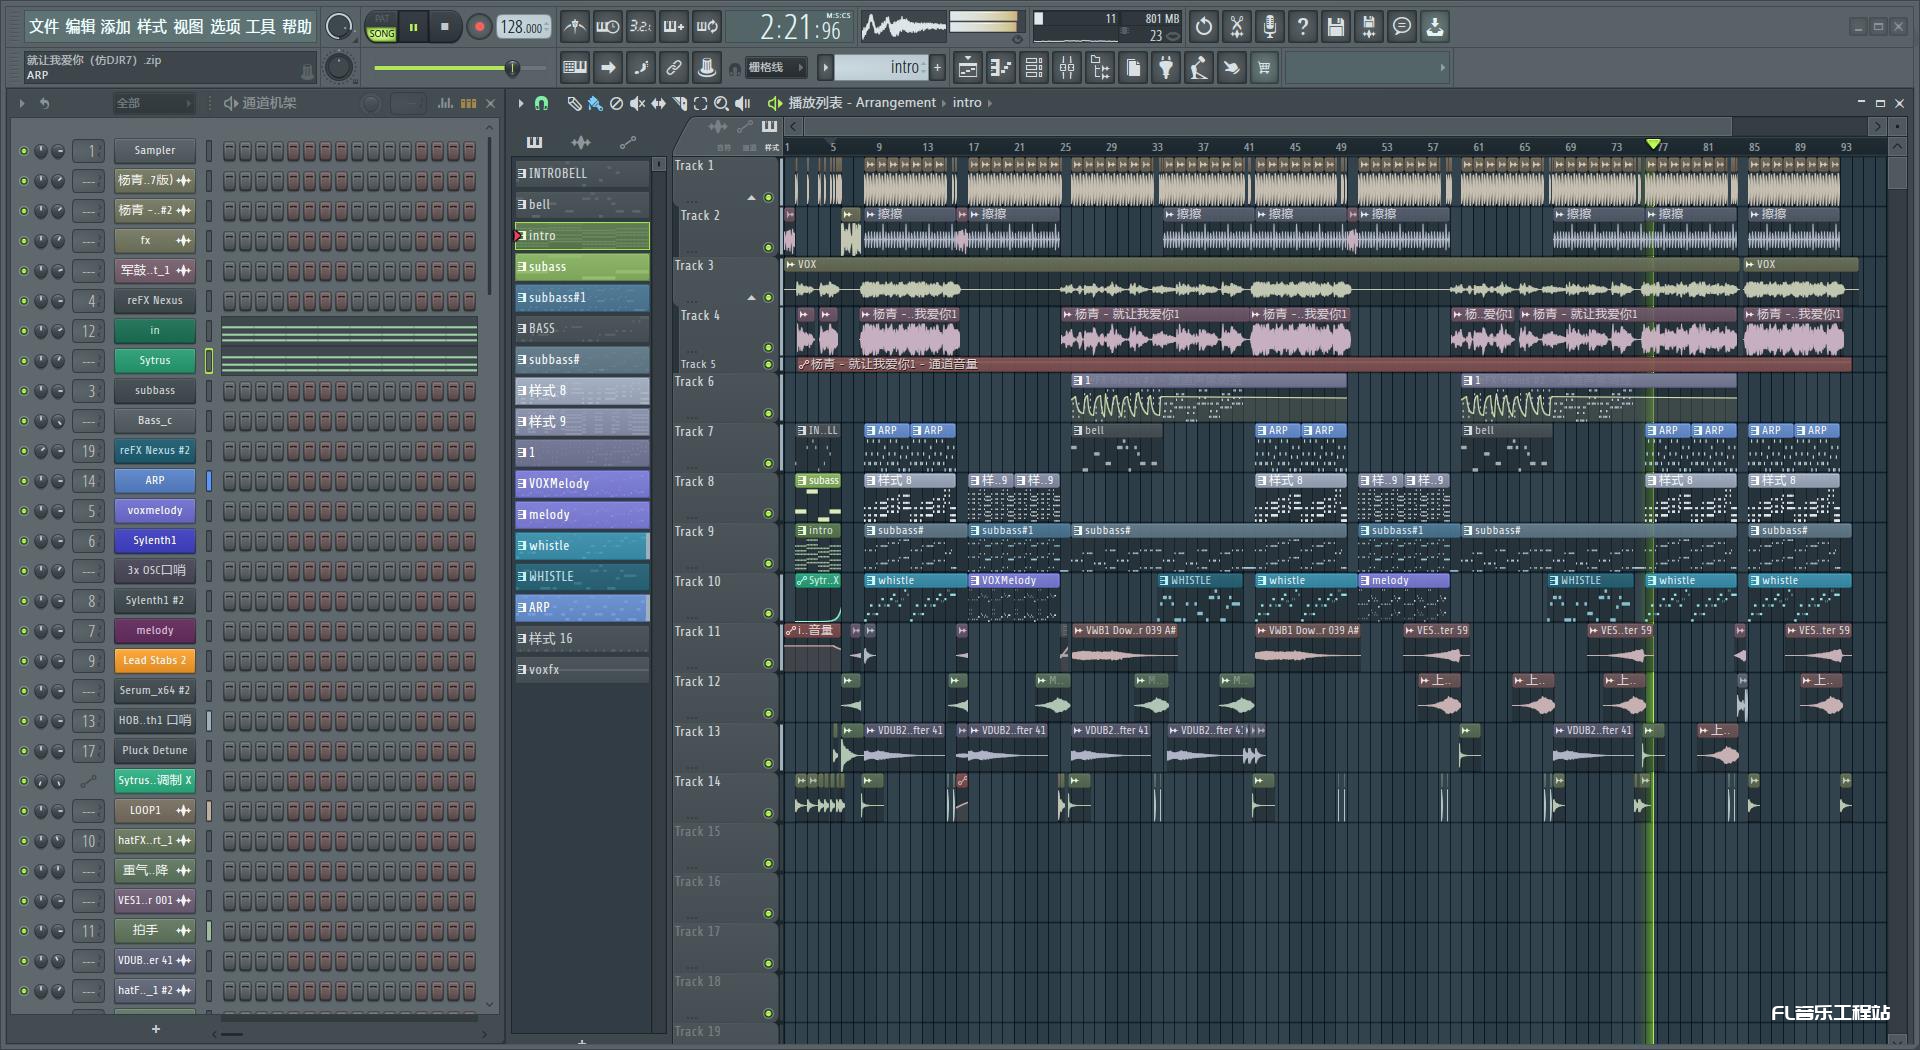Click the tempo field showing 128.000
The height and width of the screenshot is (1050, 1920).
(x=523, y=27)
